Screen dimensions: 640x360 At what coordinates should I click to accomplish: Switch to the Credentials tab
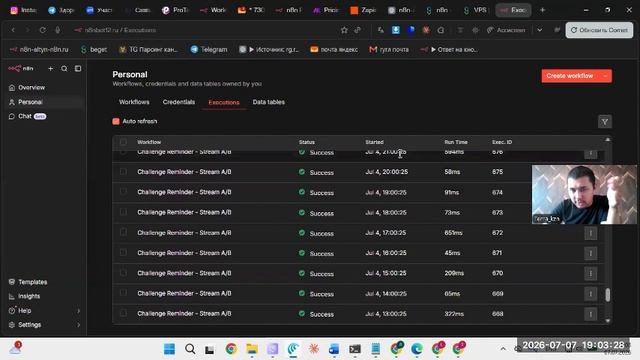coord(179,102)
